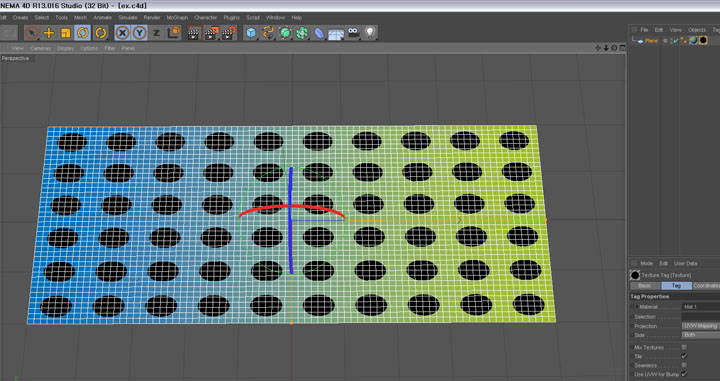Viewport: 720px width, 381px height.
Task: Choose the Scale tool icon
Action: [x=66, y=33]
